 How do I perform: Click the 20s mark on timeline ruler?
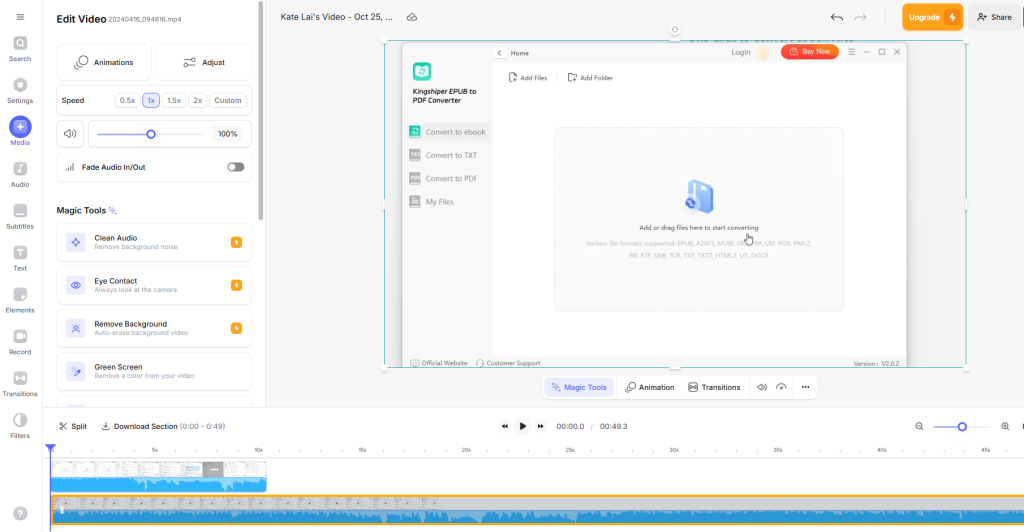click(x=466, y=450)
